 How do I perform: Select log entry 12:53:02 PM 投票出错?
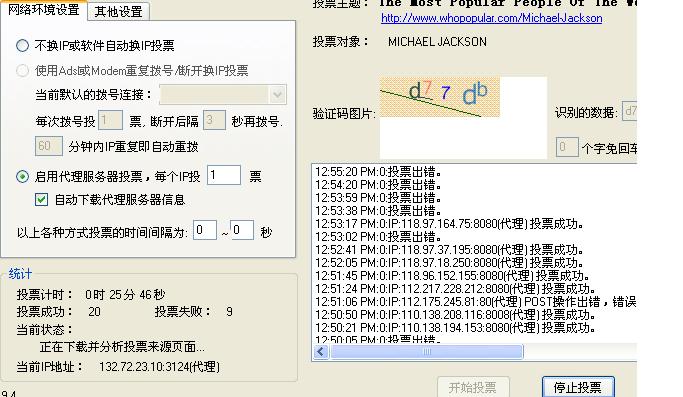[379, 237]
